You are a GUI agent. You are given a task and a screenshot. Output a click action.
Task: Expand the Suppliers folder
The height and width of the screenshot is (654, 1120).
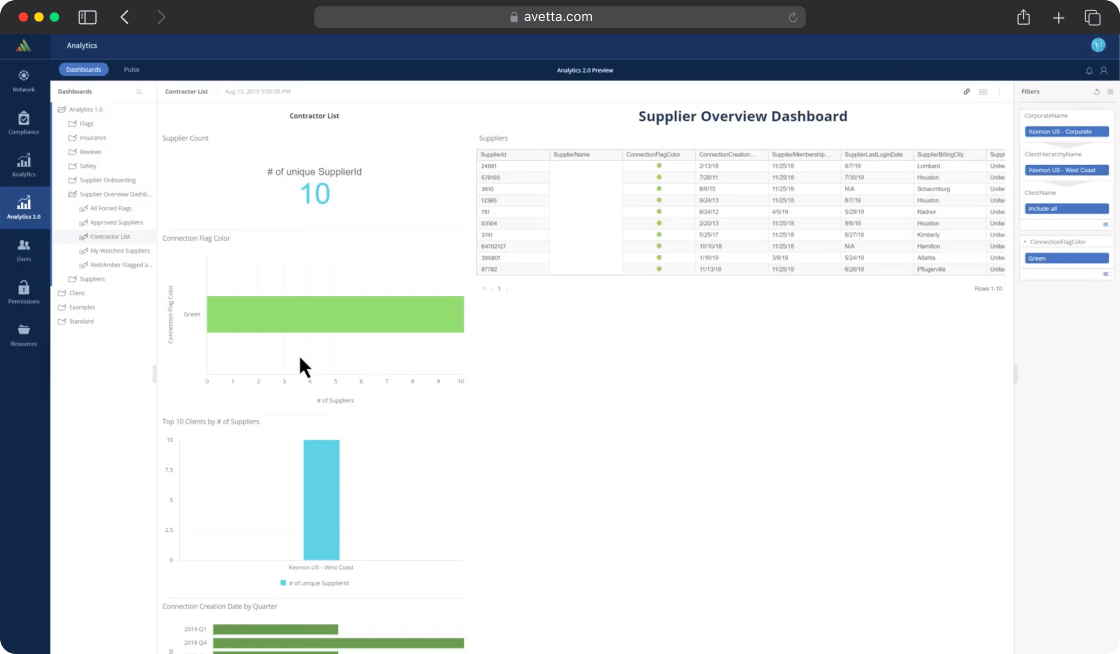tap(72, 279)
